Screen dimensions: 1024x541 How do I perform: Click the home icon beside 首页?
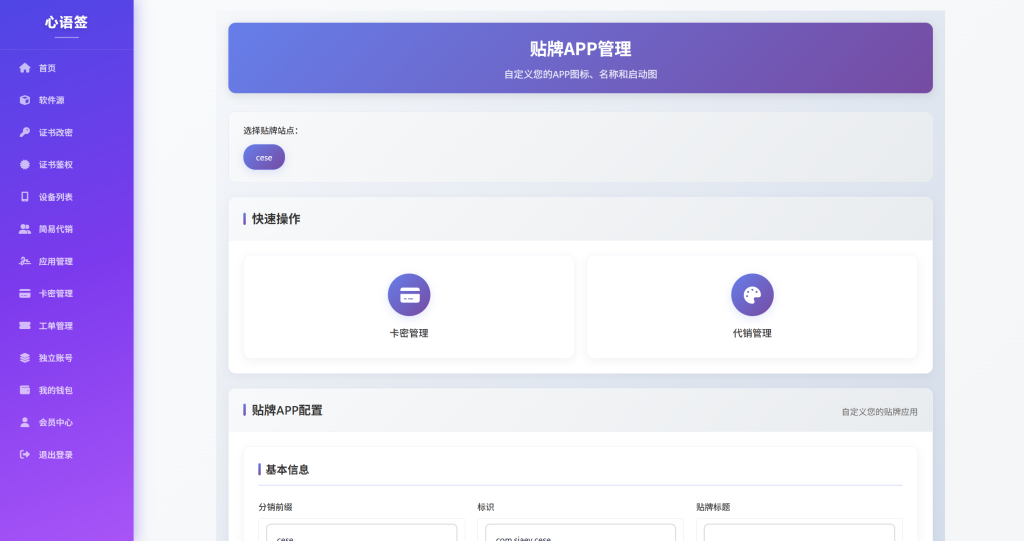tap(25, 68)
